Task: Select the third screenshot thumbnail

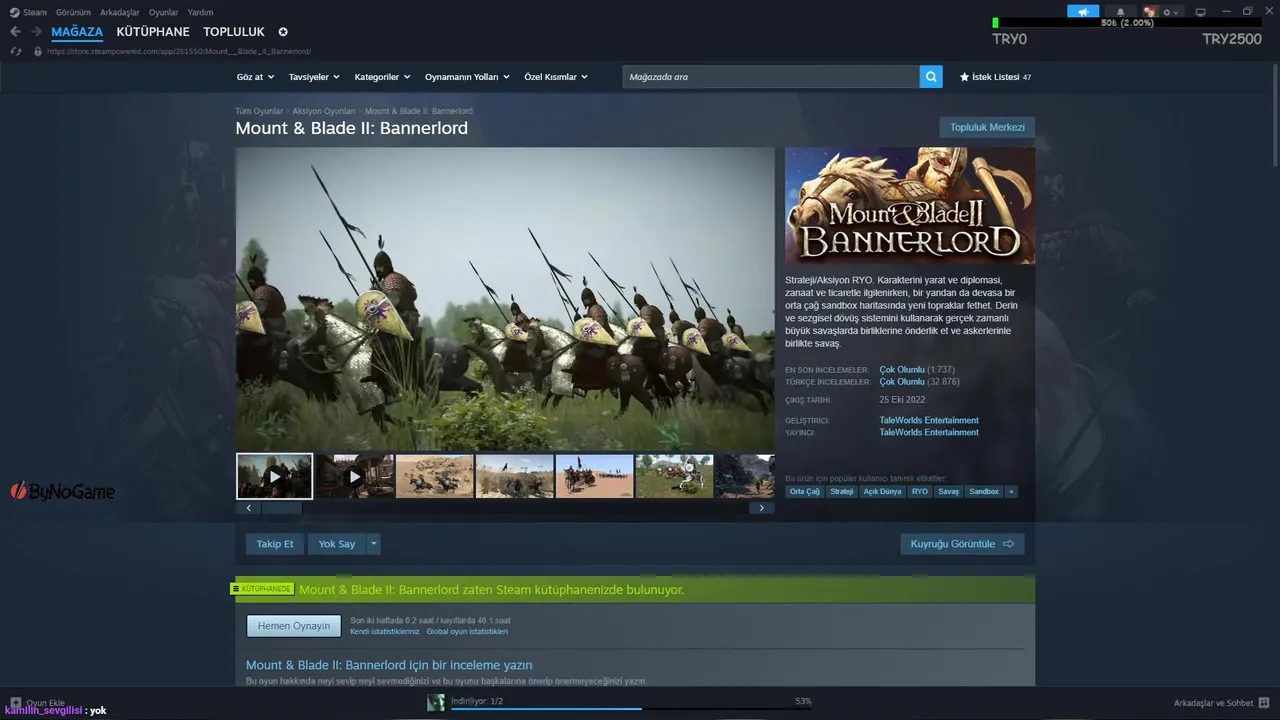Action: pyautogui.click(x=434, y=476)
